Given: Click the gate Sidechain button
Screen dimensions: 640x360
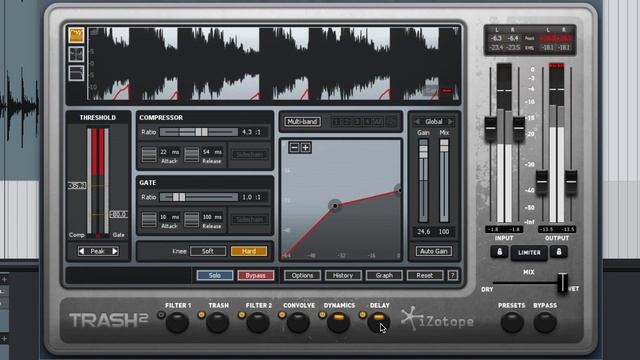Looking at the screenshot, I should click(x=249, y=220).
